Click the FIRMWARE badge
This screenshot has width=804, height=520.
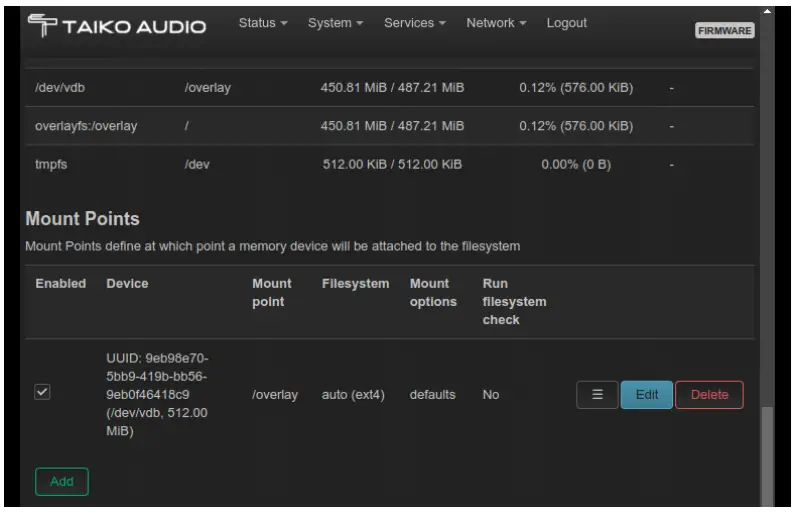click(725, 31)
